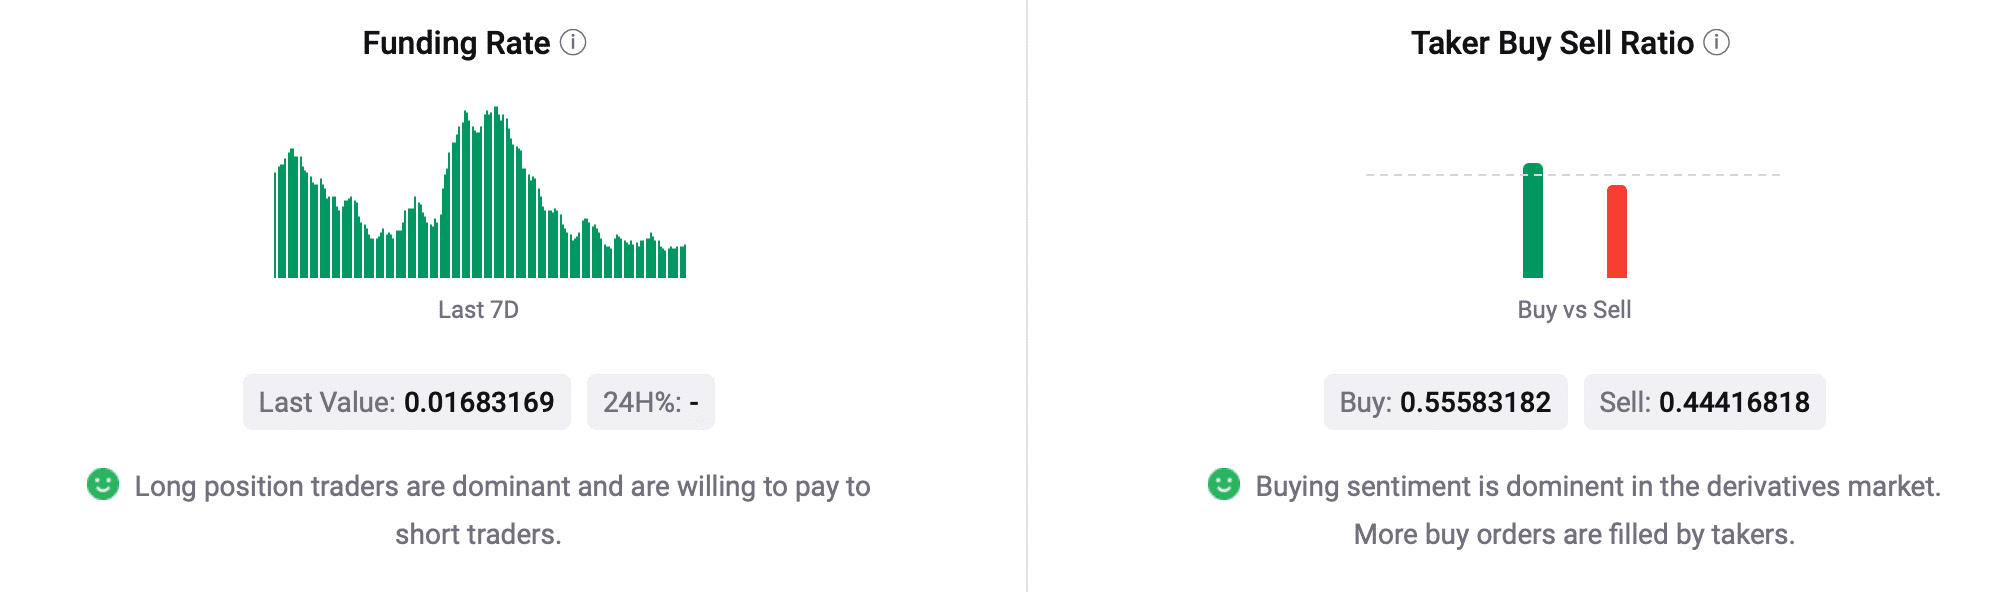Click the Funding Rate info icon

click(573, 43)
